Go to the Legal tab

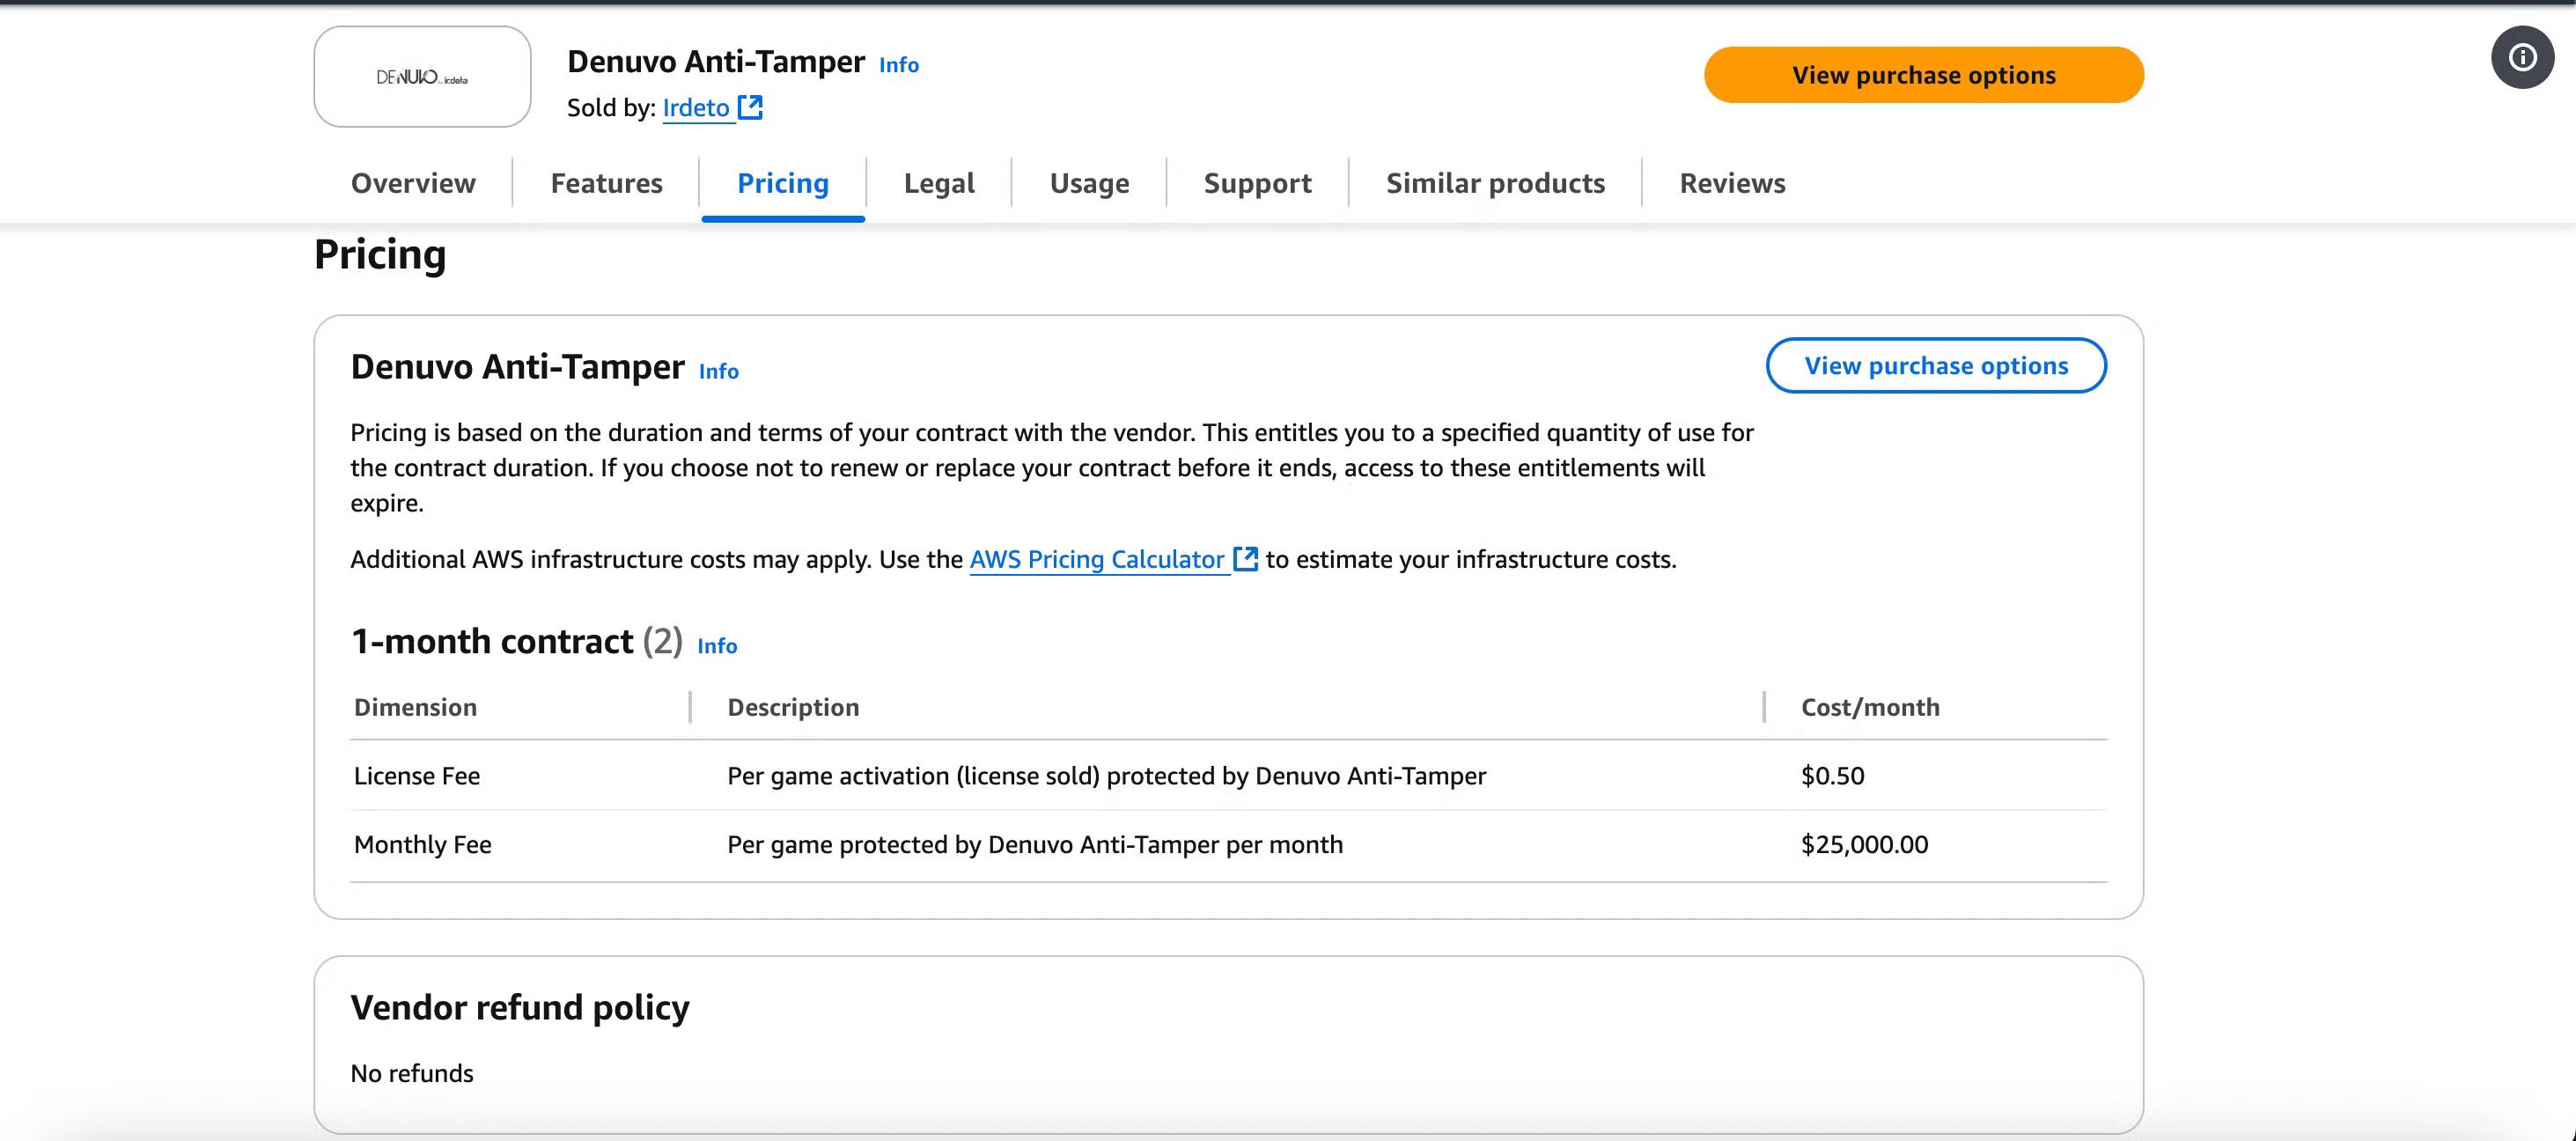938,183
